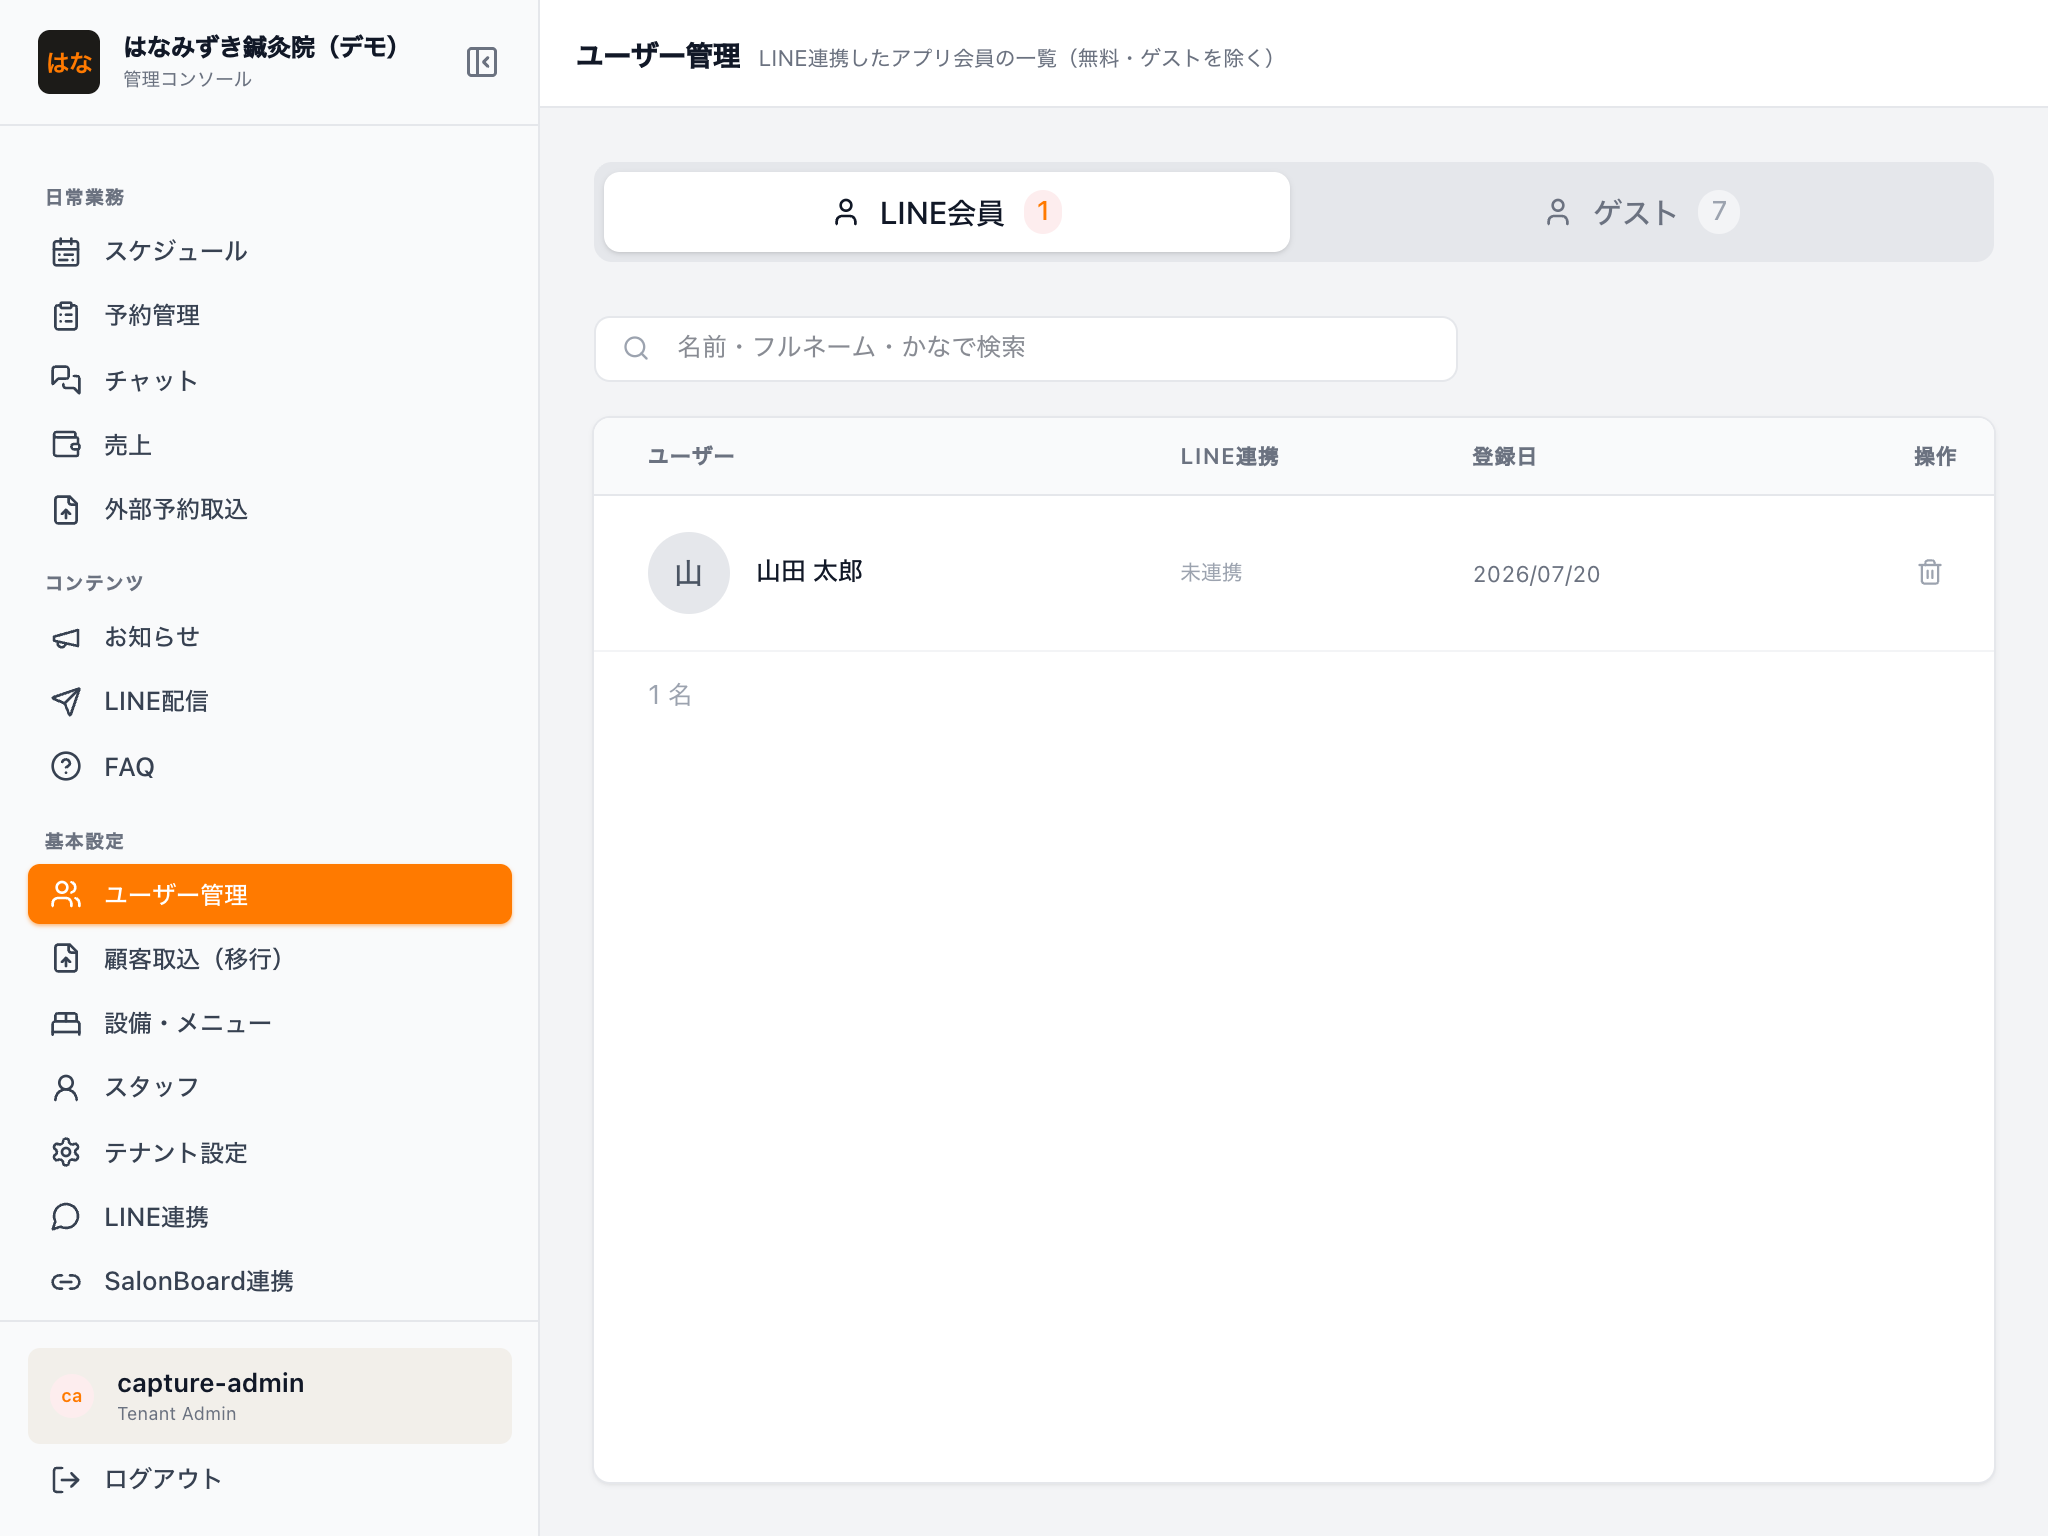This screenshot has height=1536, width=2048.
Task: Click capture-admin account card
Action: [x=270, y=1396]
